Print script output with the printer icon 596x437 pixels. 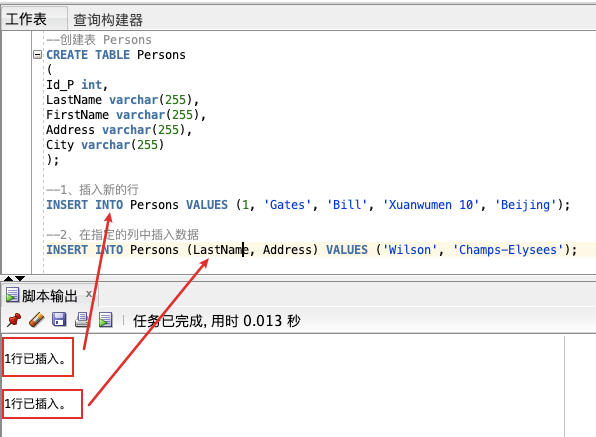pos(82,320)
